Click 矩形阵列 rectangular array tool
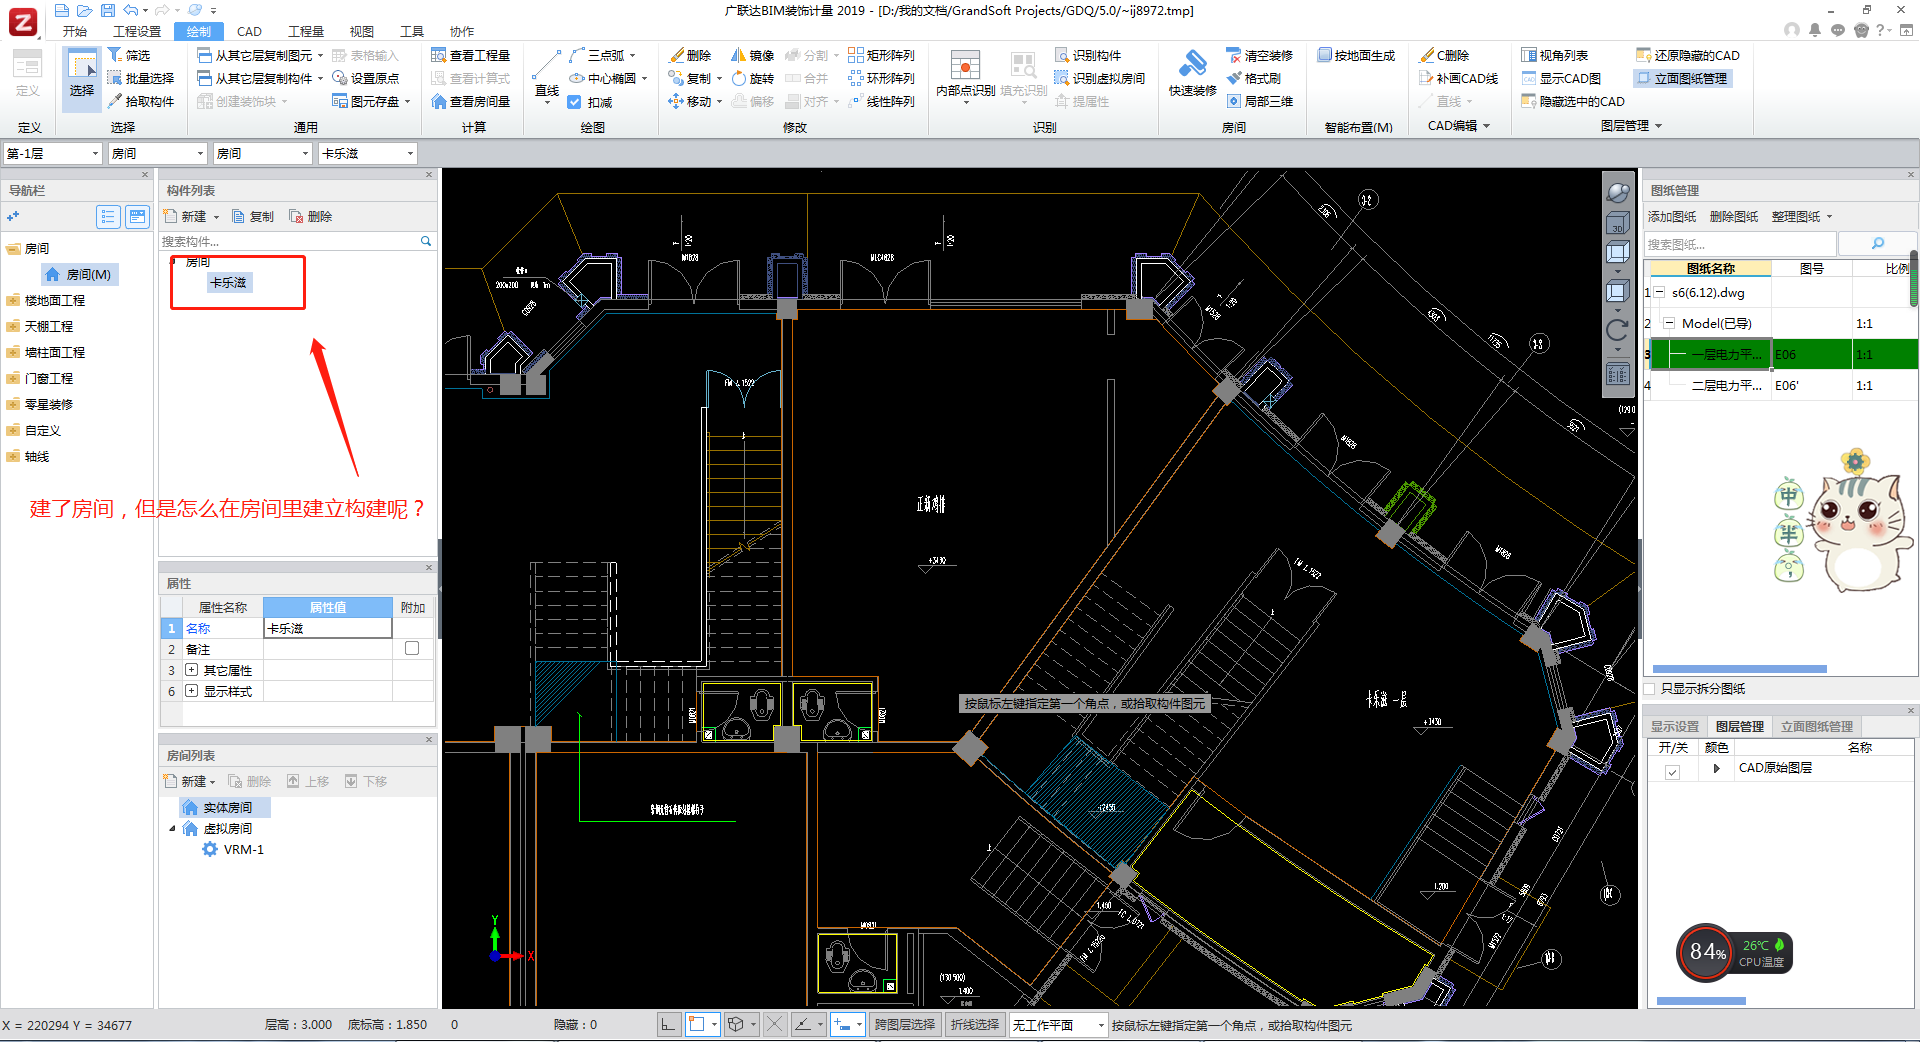This screenshot has height=1042, width=1920. (x=881, y=55)
